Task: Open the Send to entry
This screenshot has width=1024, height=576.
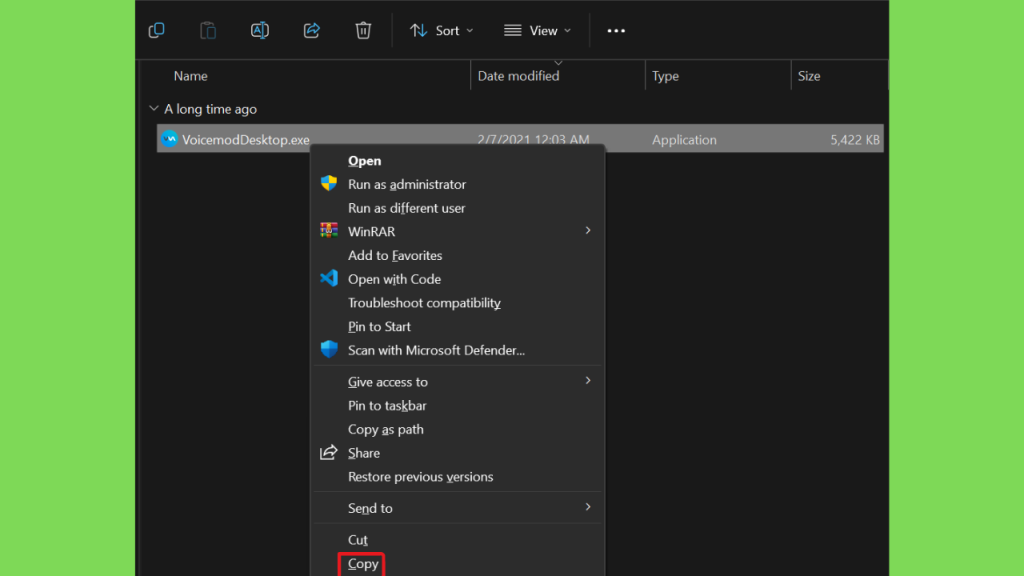Action: tap(370, 508)
